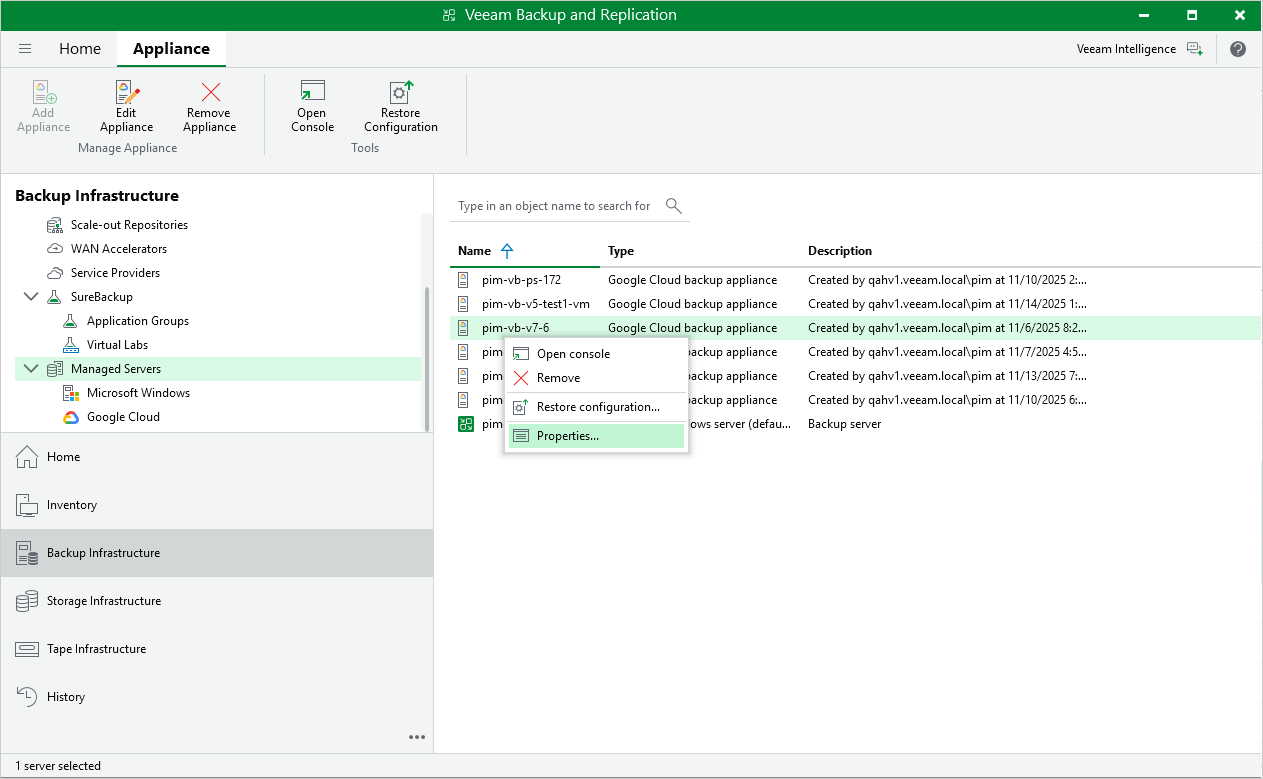Click the Open Console ribbon icon
This screenshot has height=779, width=1263.
(x=312, y=106)
